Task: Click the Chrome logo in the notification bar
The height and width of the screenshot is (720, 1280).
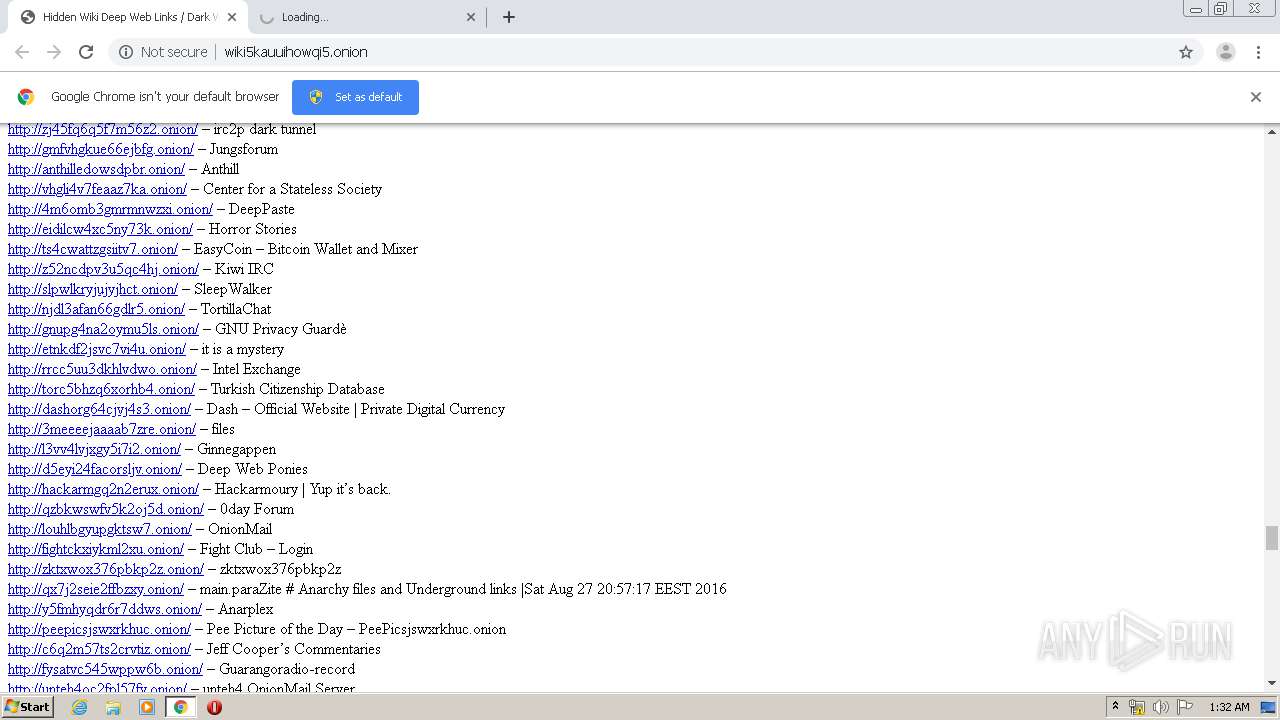Action: pyautogui.click(x=26, y=97)
